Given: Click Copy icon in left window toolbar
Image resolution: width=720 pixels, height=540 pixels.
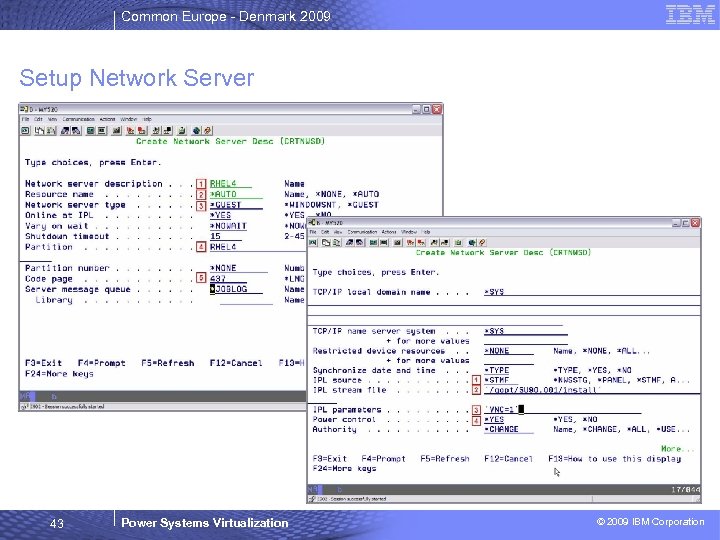Looking at the screenshot, I should (x=39, y=130).
